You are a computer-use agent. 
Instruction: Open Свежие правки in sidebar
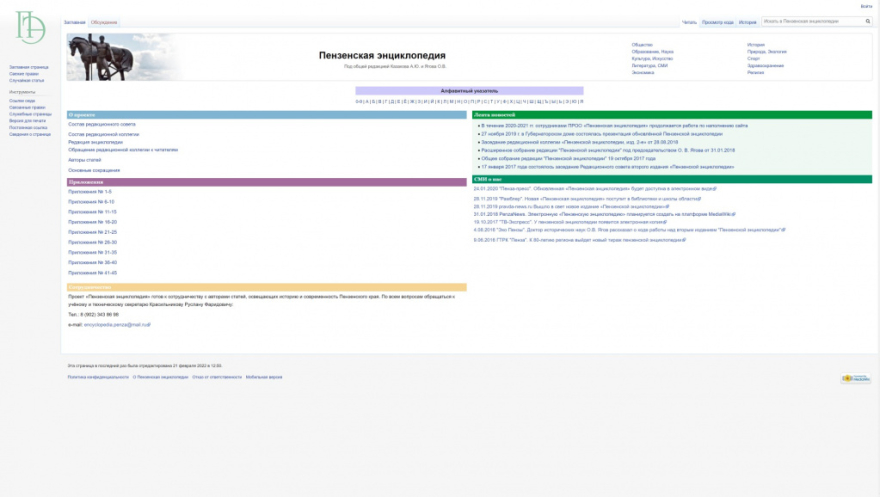point(24,73)
